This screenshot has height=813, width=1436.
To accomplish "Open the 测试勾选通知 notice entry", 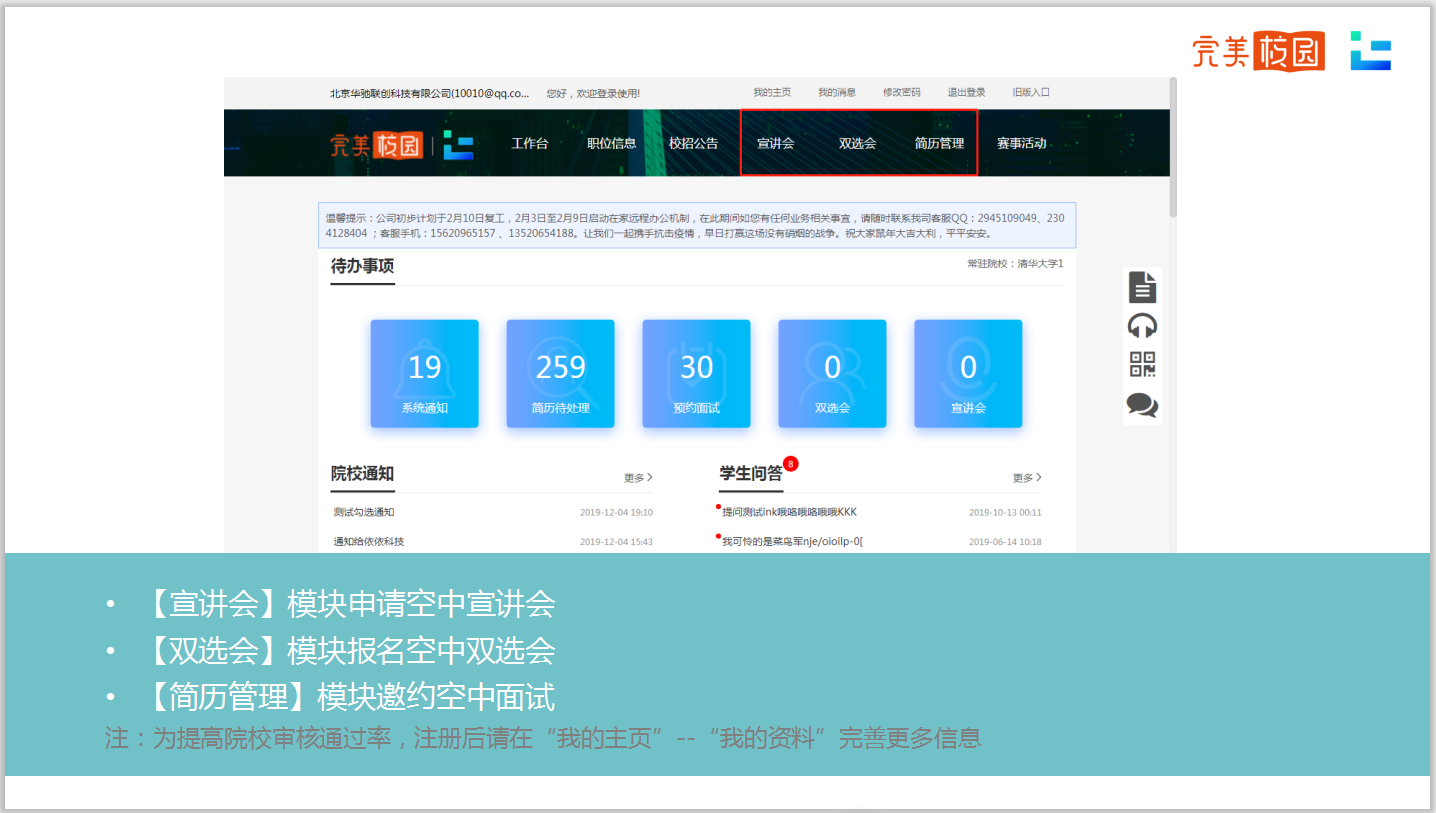I will coord(364,512).
